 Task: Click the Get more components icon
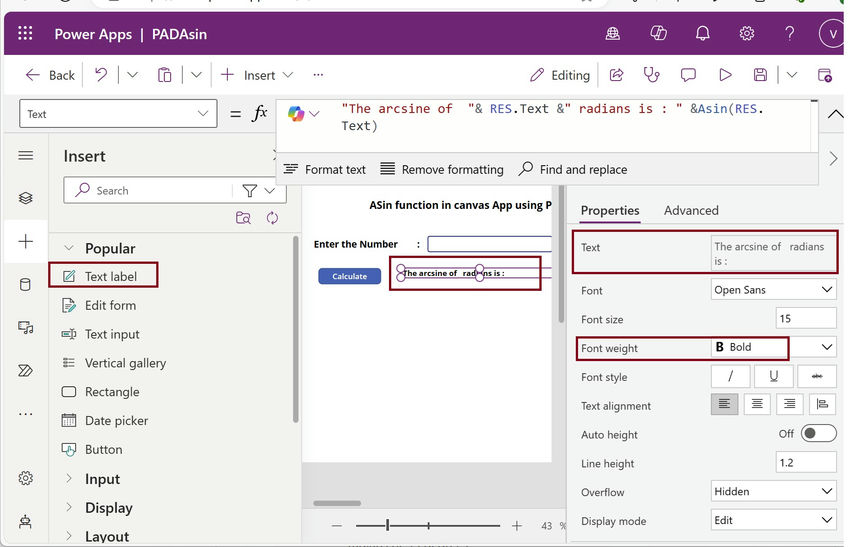(x=243, y=217)
